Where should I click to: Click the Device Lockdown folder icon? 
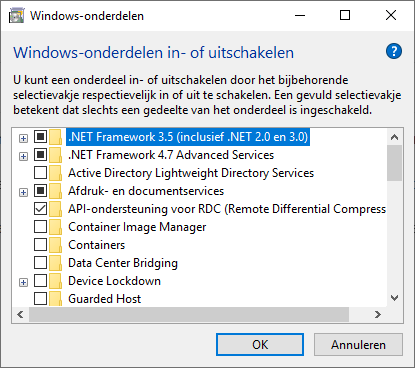tap(55, 281)
